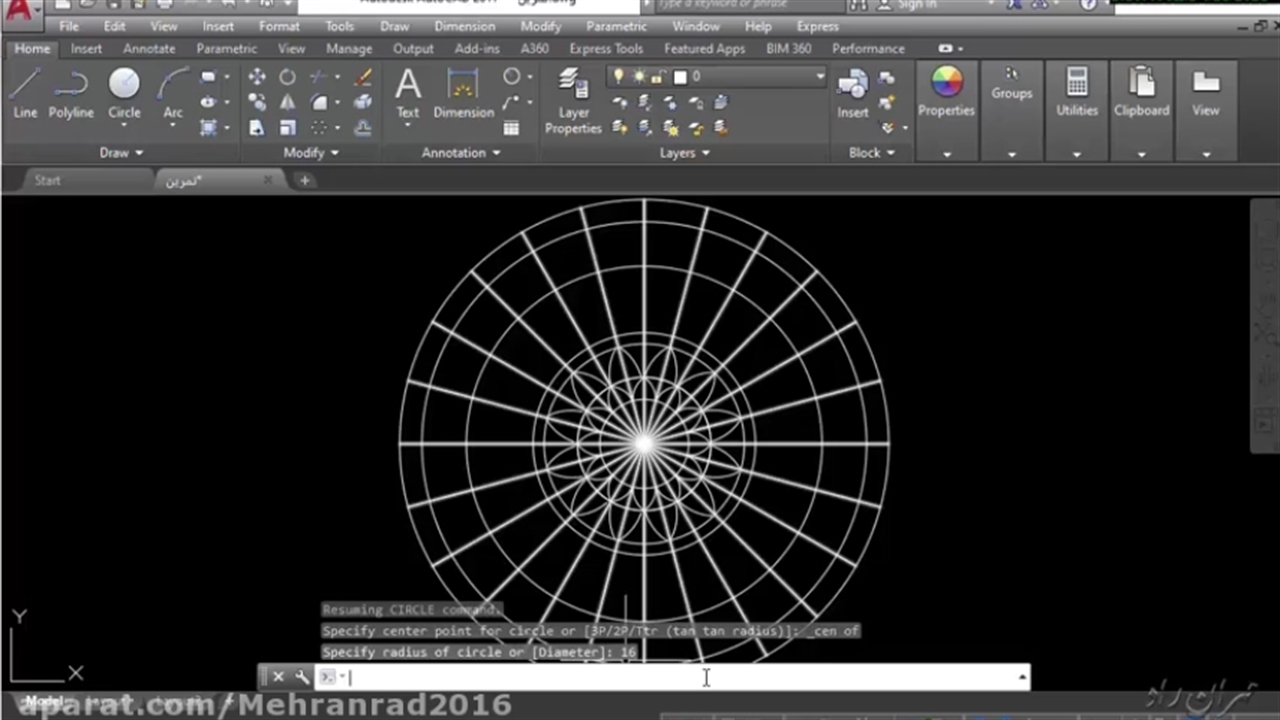Screen dimensions: 1280x720
Task: Toggle layer lock padlock icon
Action: pos(657,77)
